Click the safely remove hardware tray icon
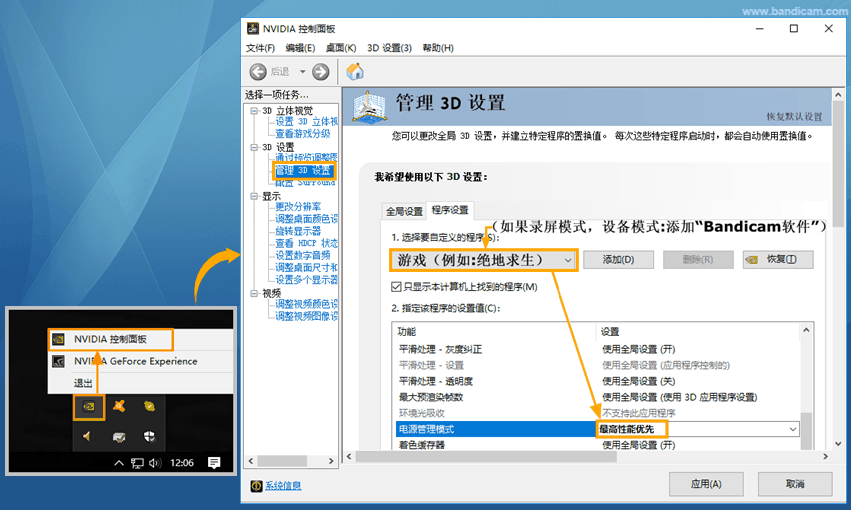Viewport: 851px width, 510px height. click(x=119, y=437)
